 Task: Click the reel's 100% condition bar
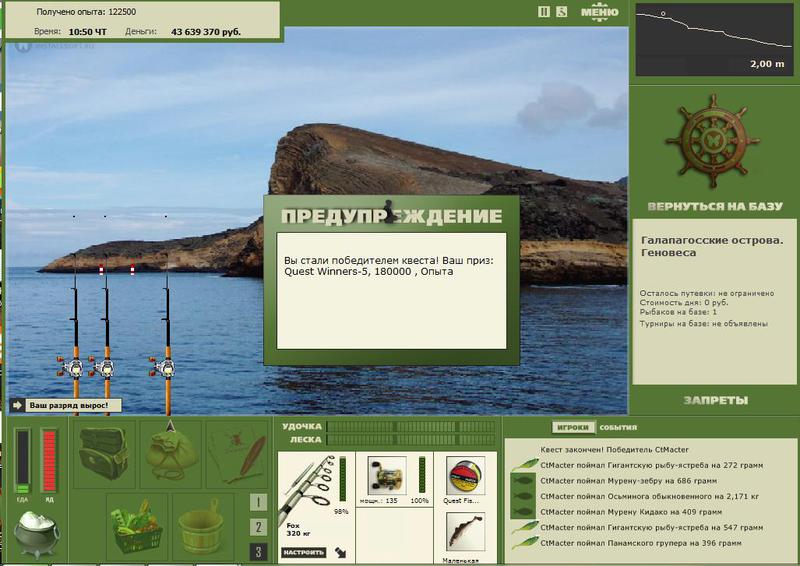click(422, 475)
